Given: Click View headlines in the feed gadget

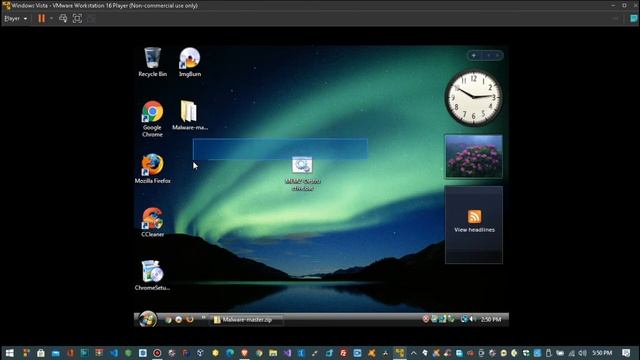Looking at the screenshot, I should click(x=474, y=230).
